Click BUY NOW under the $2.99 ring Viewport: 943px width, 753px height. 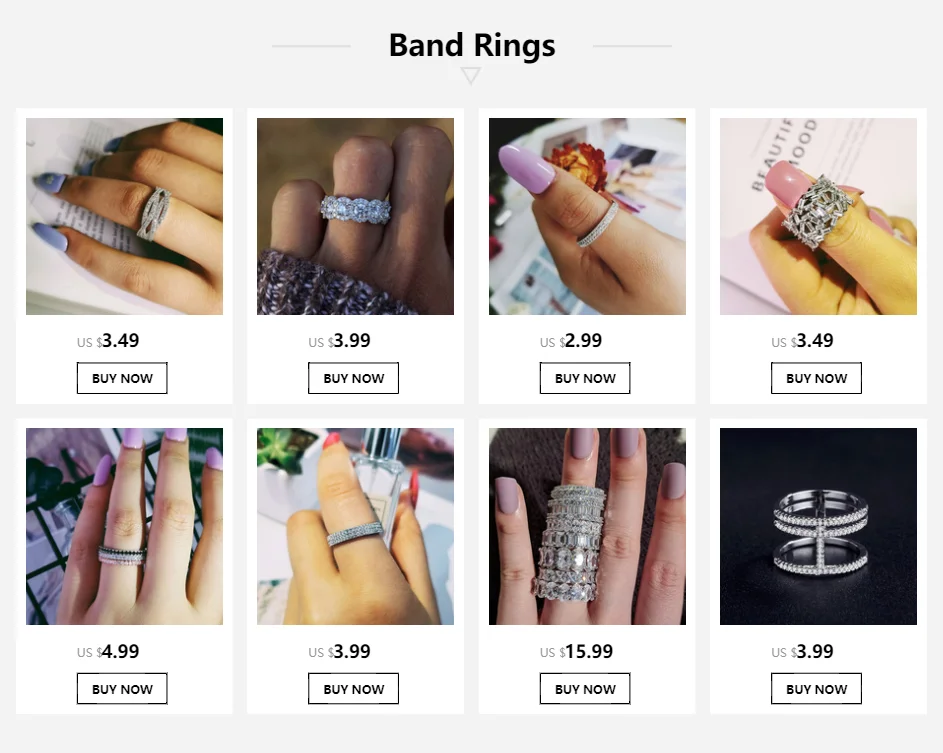coord(585,378)
